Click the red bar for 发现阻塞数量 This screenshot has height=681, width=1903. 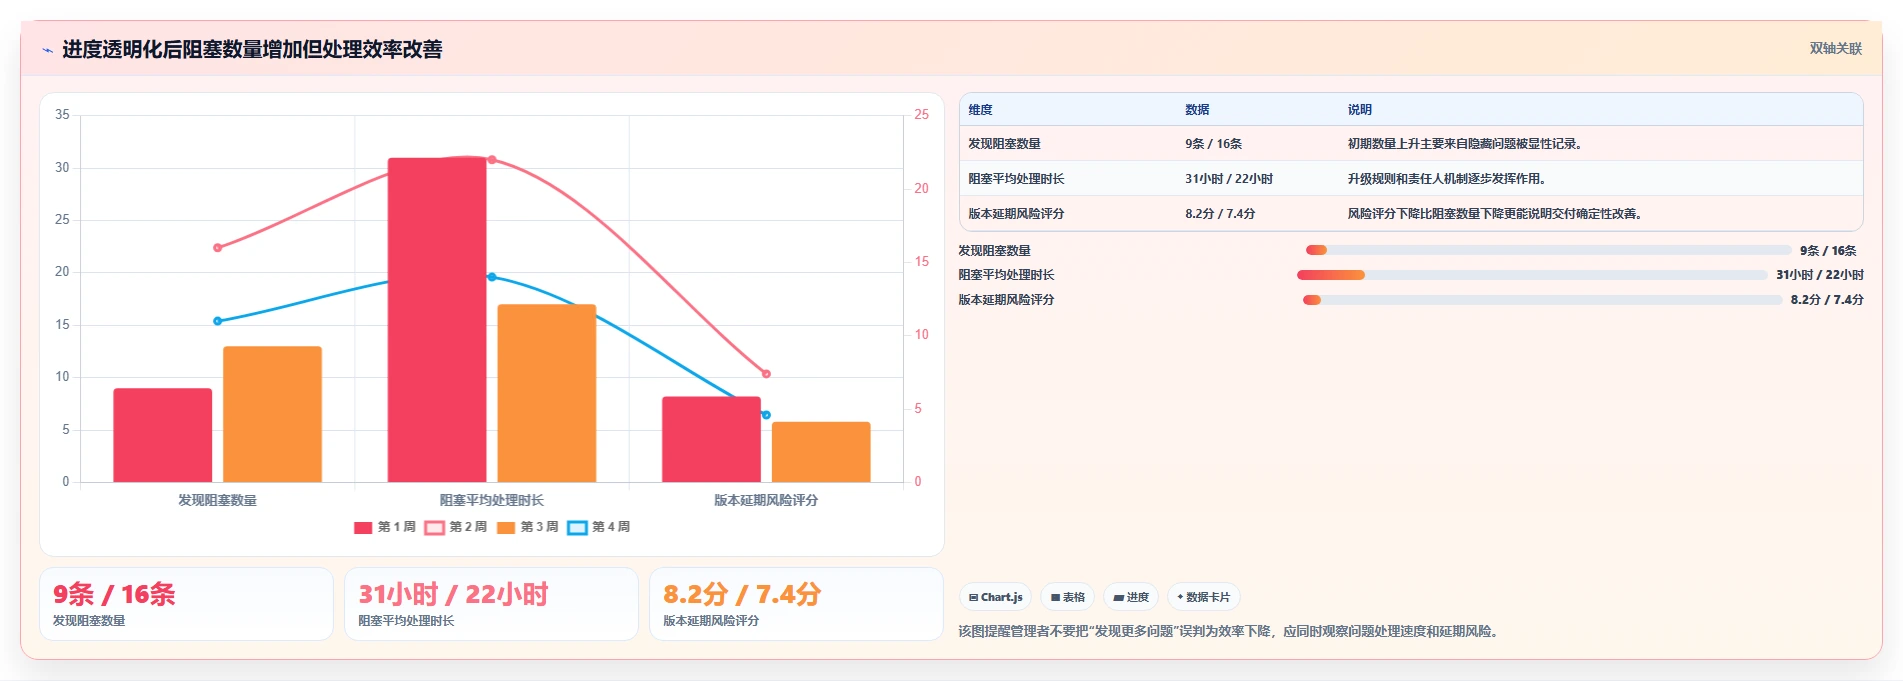tap(163, 435)
